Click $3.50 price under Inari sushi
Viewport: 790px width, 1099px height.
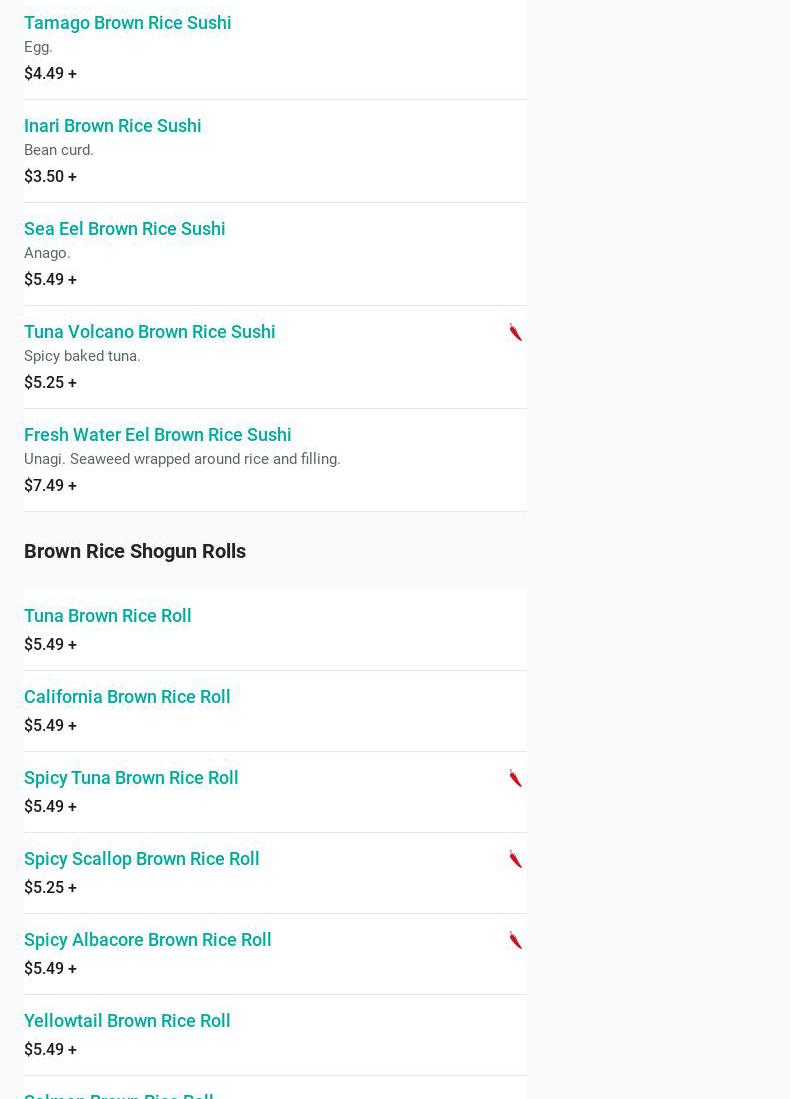click(50, 176)
